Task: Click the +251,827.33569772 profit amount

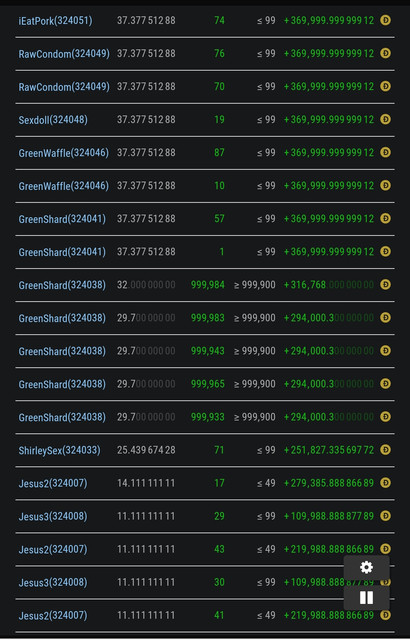Action: click(329, 450)
